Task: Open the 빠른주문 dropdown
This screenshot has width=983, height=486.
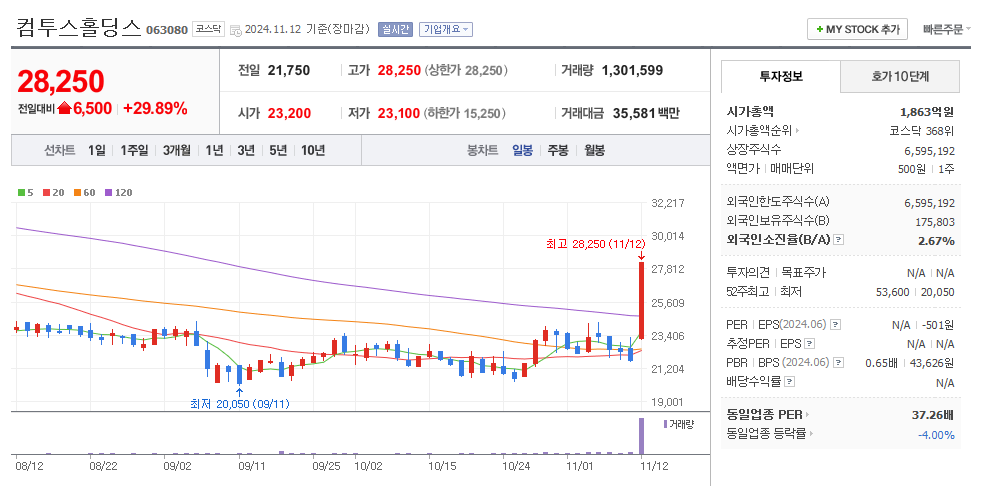Action: coord(947,29)
